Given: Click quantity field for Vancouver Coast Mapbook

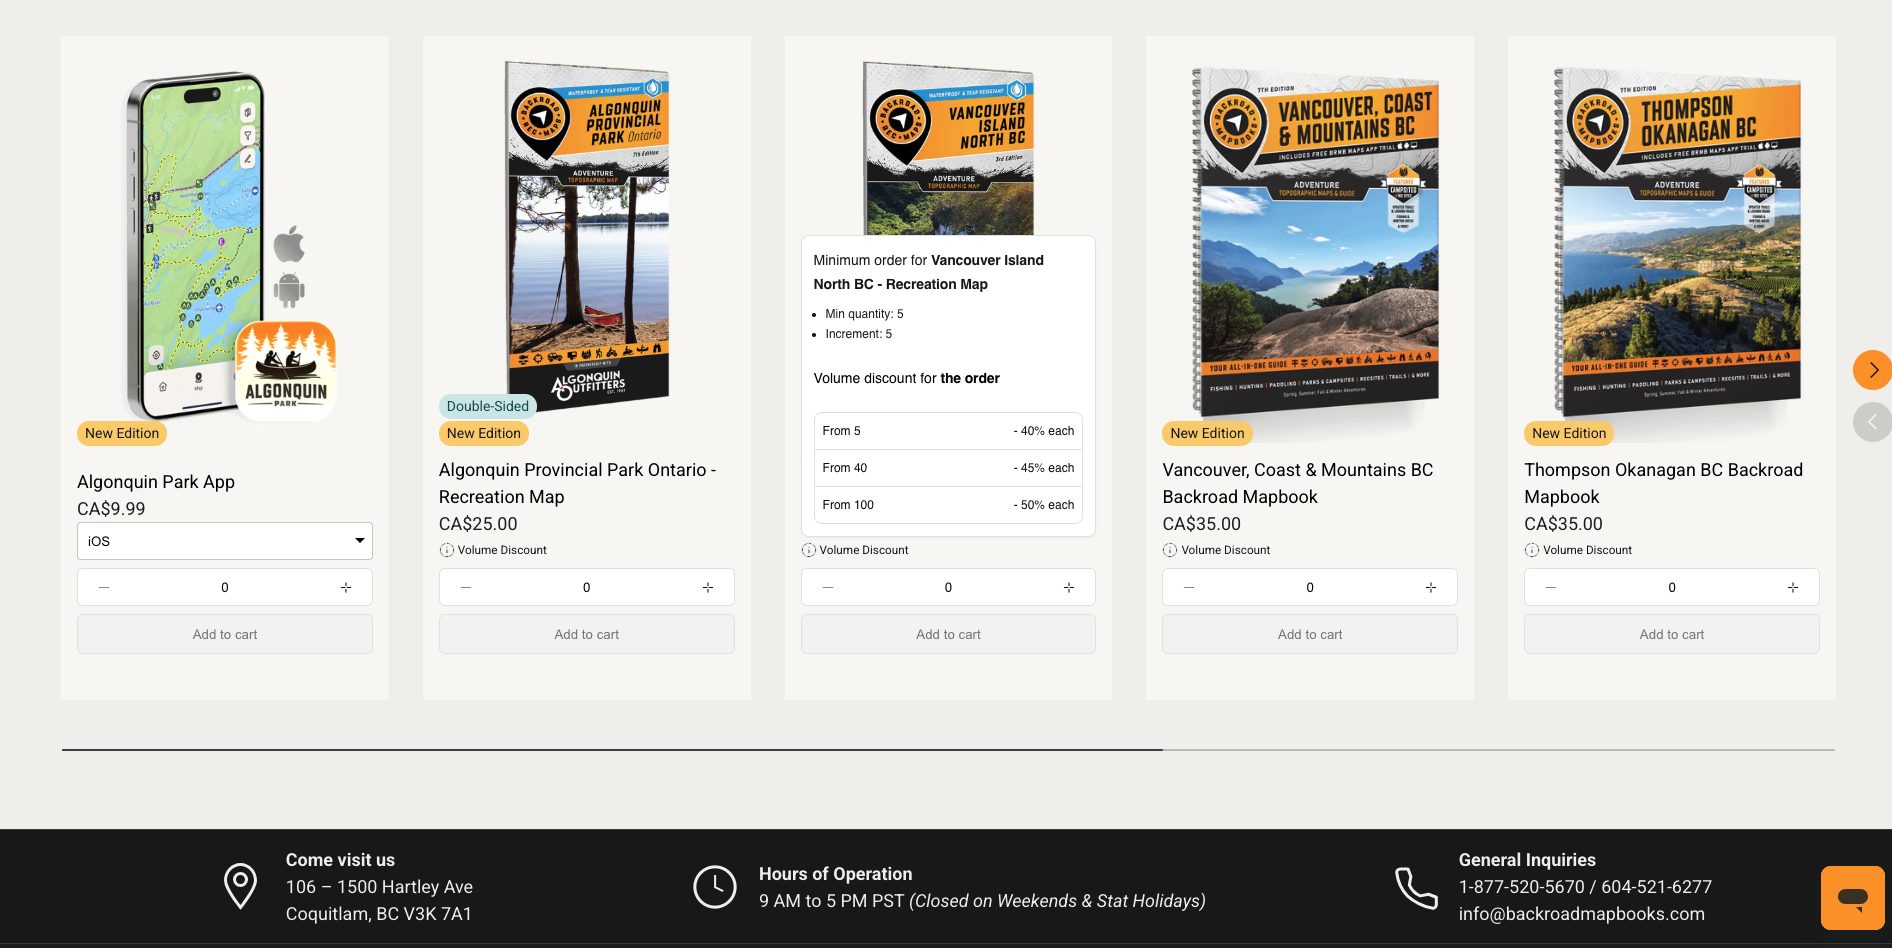Looking at the screenshot, I should [x=1310, y=587].
